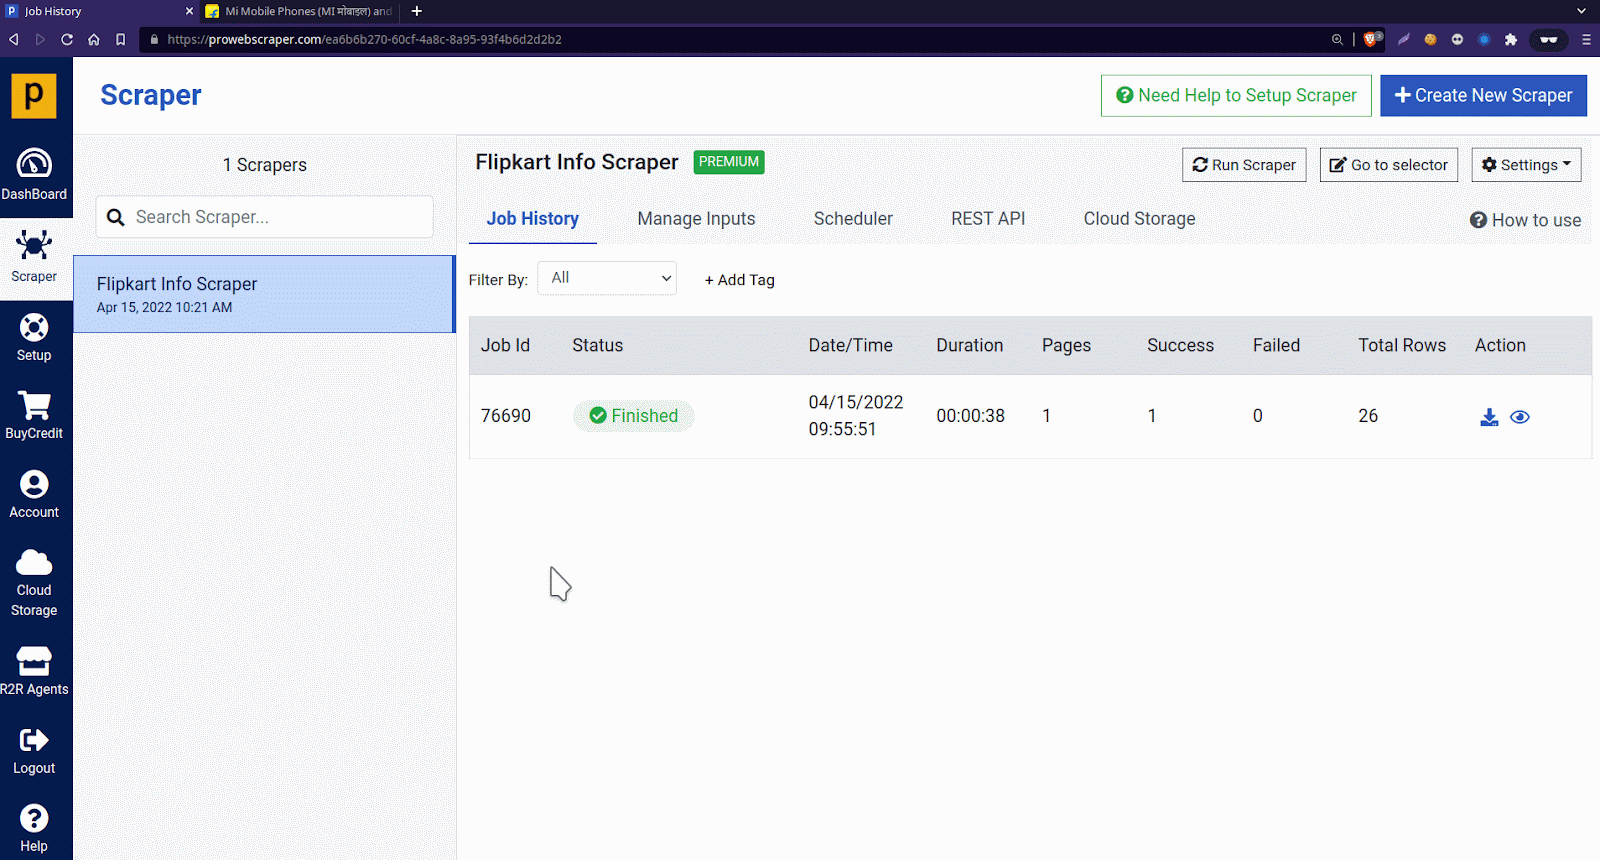
Task: Close the Job History browser tab
Action: (189, 11)
